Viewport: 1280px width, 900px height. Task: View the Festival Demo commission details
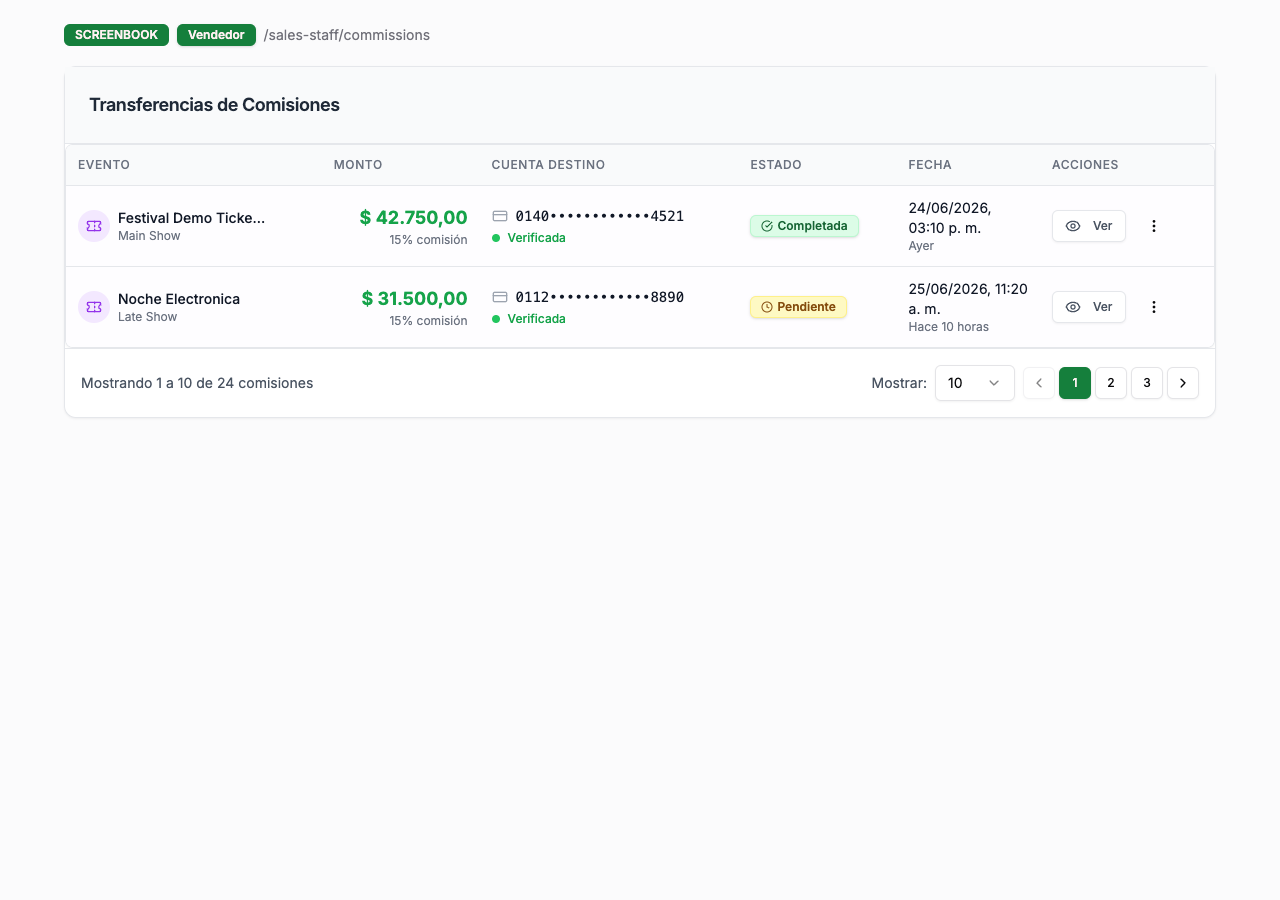point(1089,226)
